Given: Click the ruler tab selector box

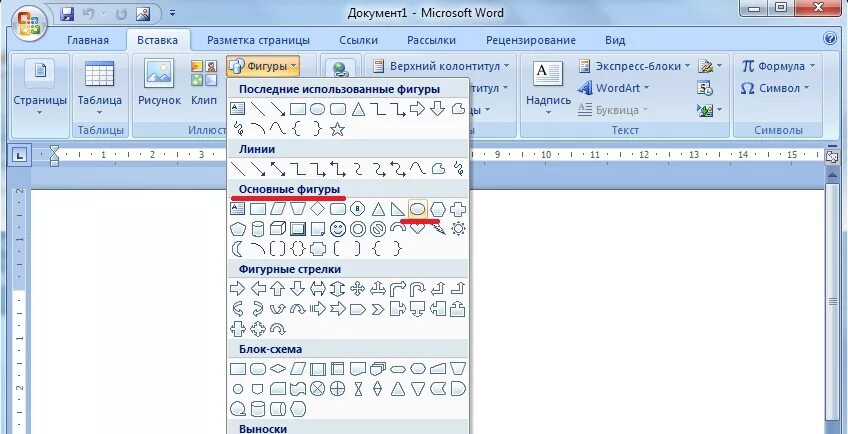Looking at the screenshot, I should click(x=19, y=156).
